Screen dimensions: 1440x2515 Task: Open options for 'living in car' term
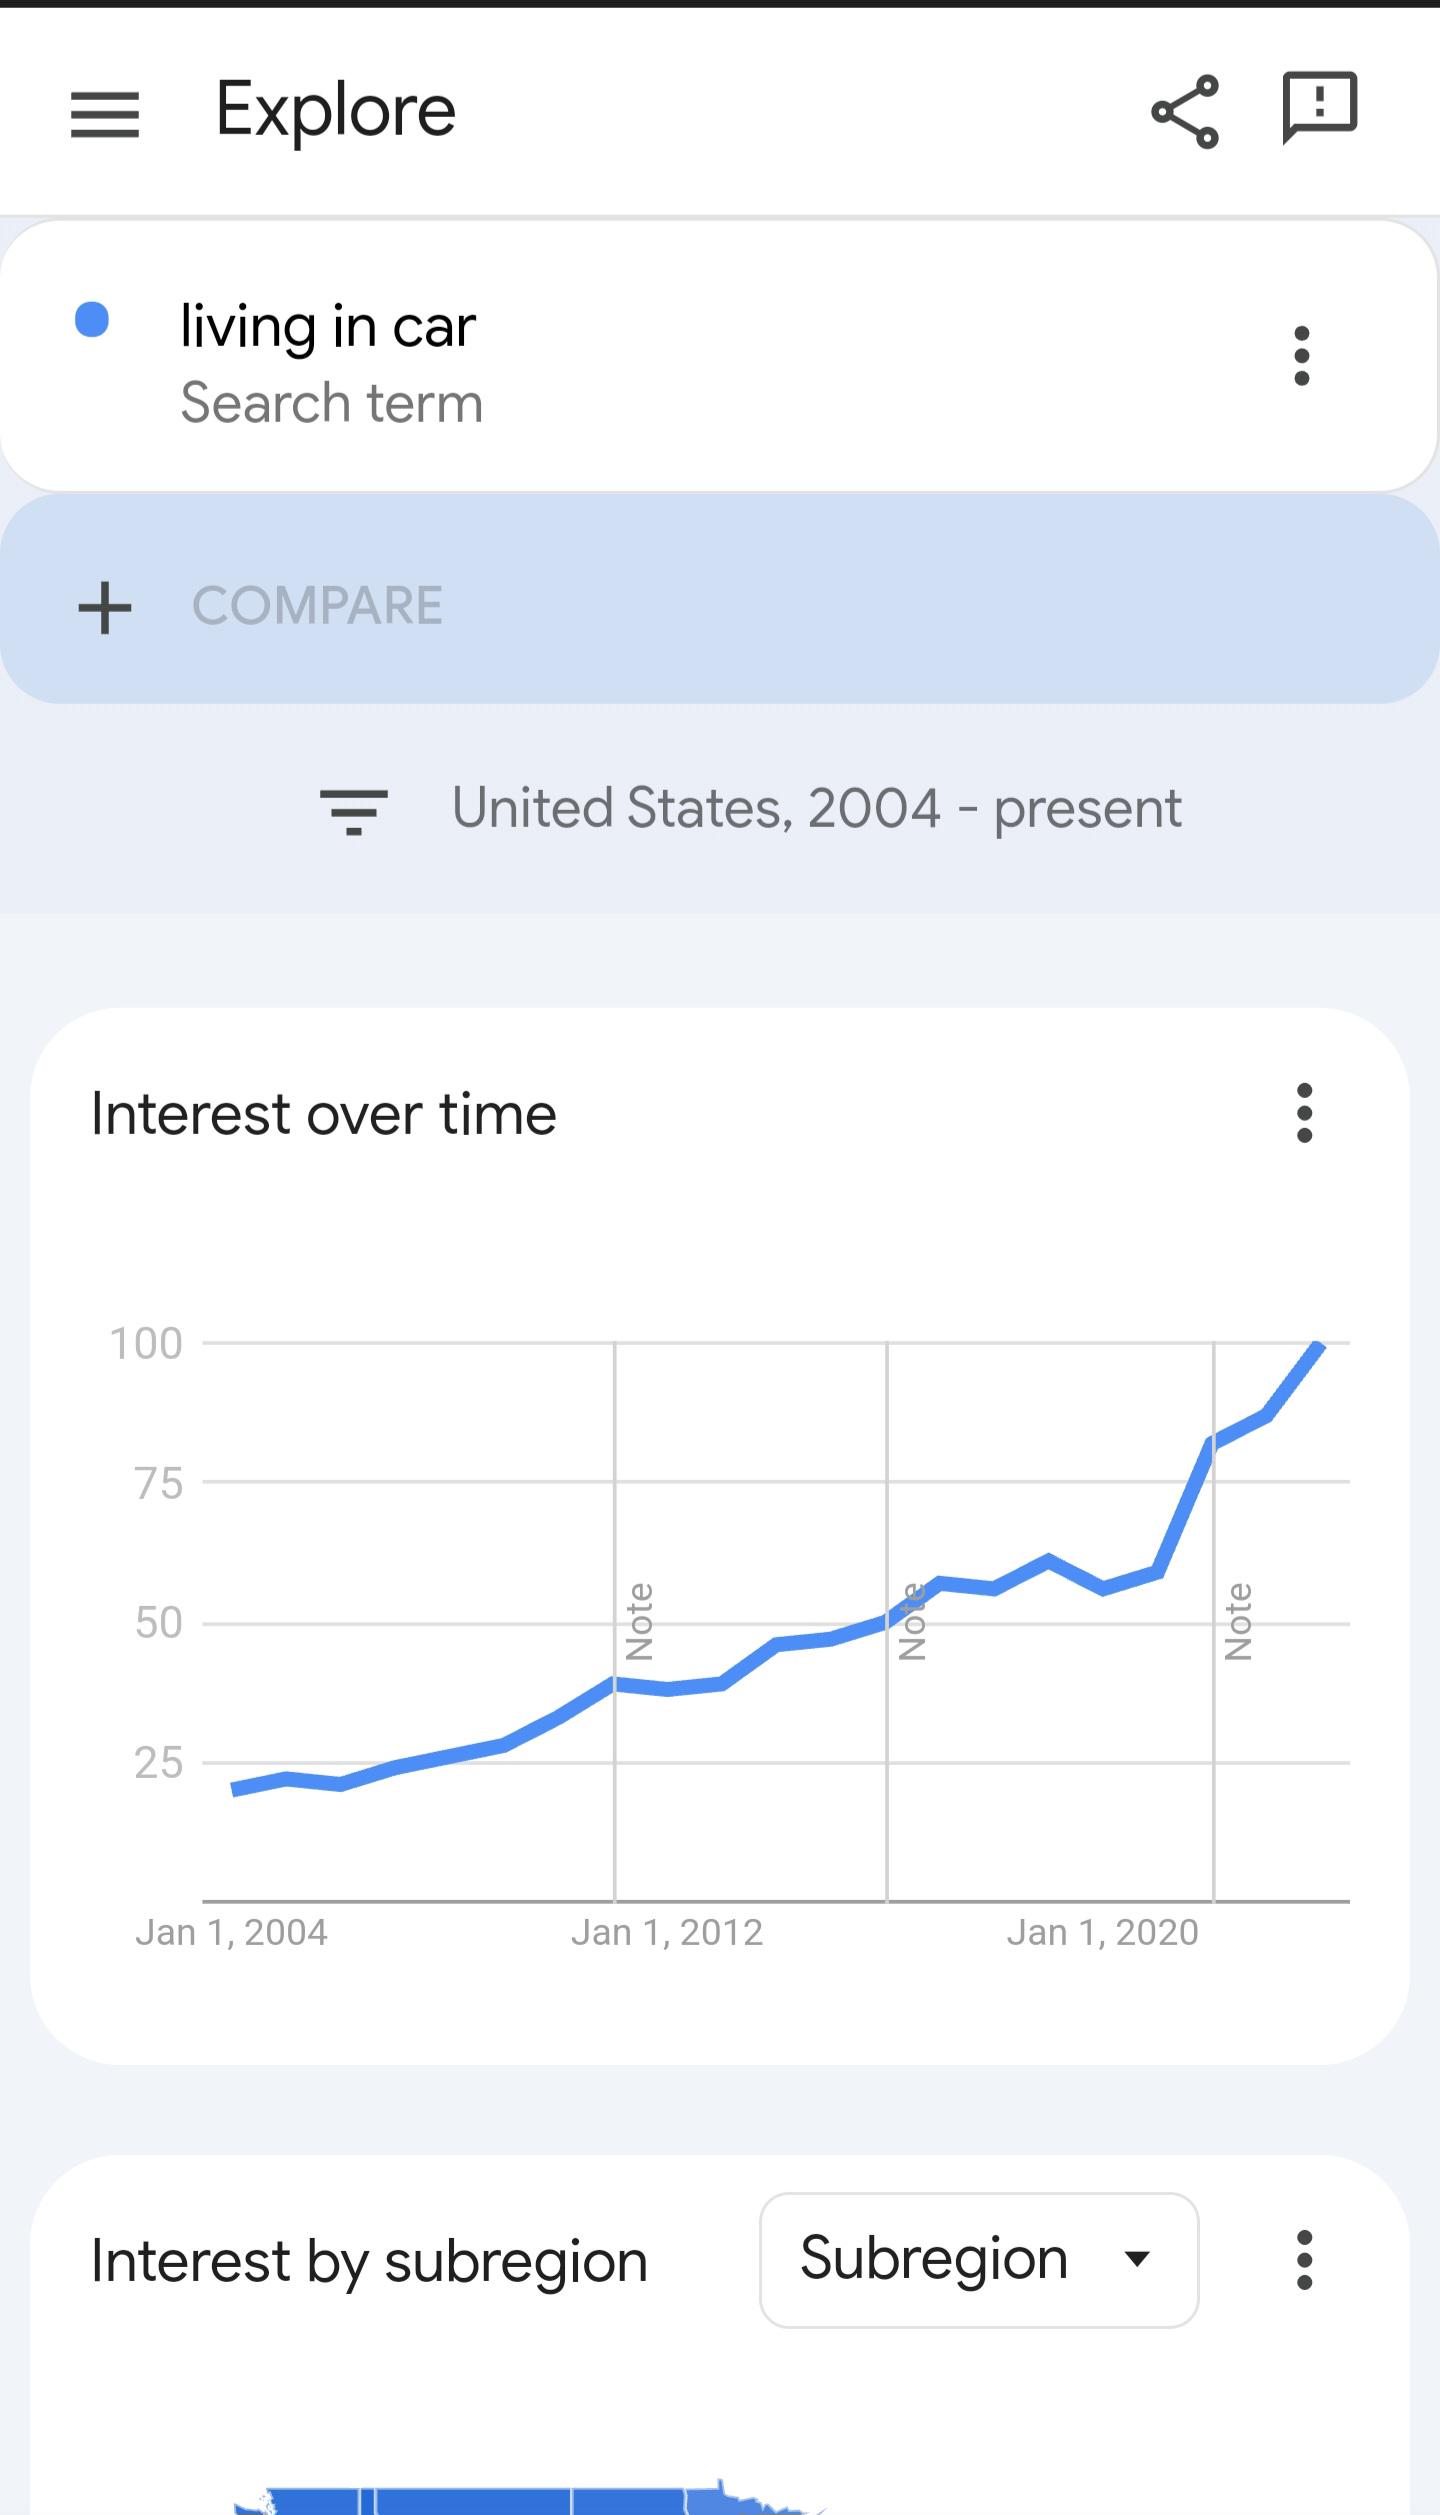[x=1301, y=356]
